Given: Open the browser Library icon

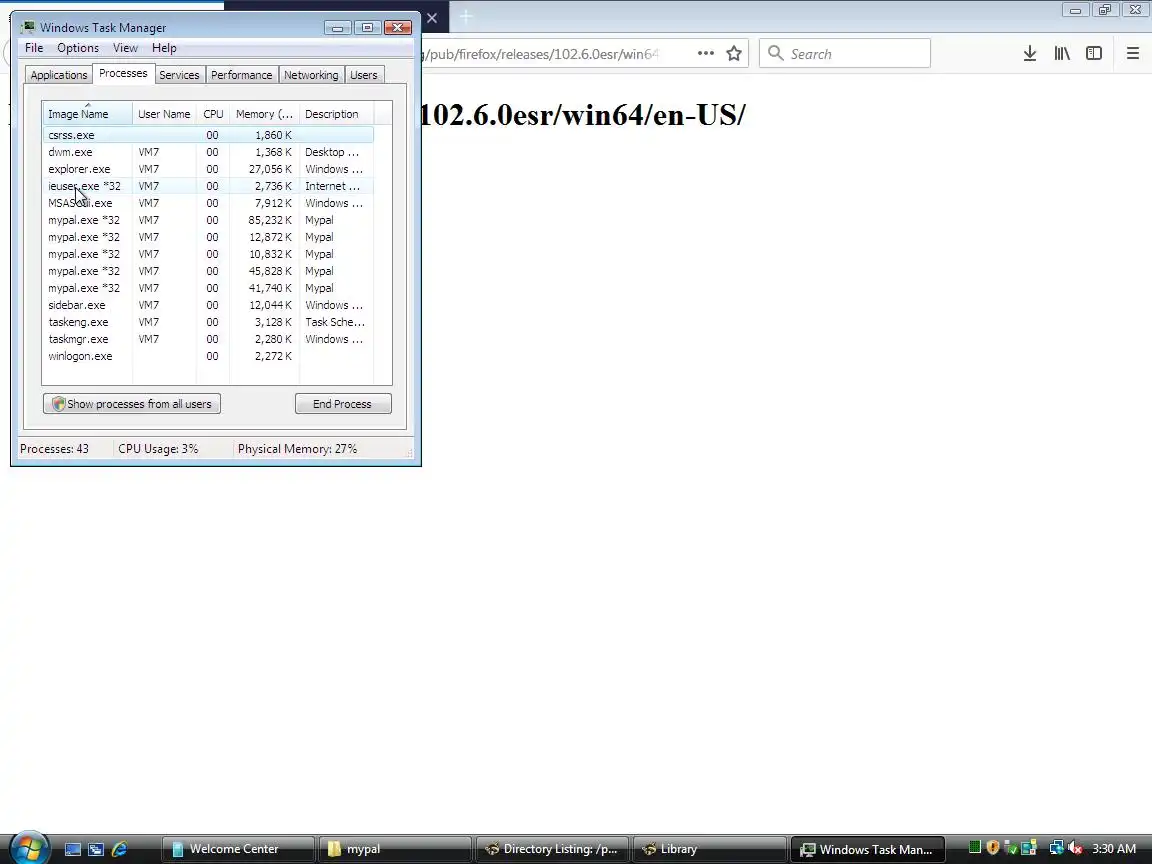Looking at the screenshot, I should (1062, 53).
